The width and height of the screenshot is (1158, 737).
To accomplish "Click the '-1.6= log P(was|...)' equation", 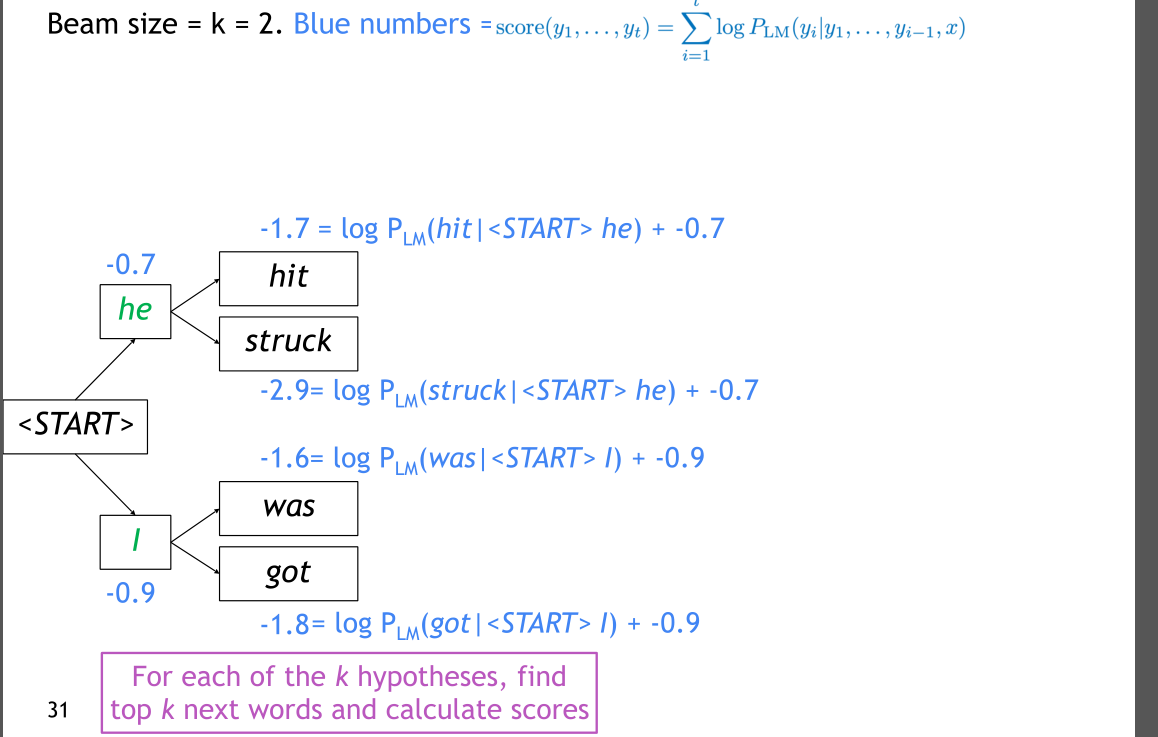I will click(482, 459).
